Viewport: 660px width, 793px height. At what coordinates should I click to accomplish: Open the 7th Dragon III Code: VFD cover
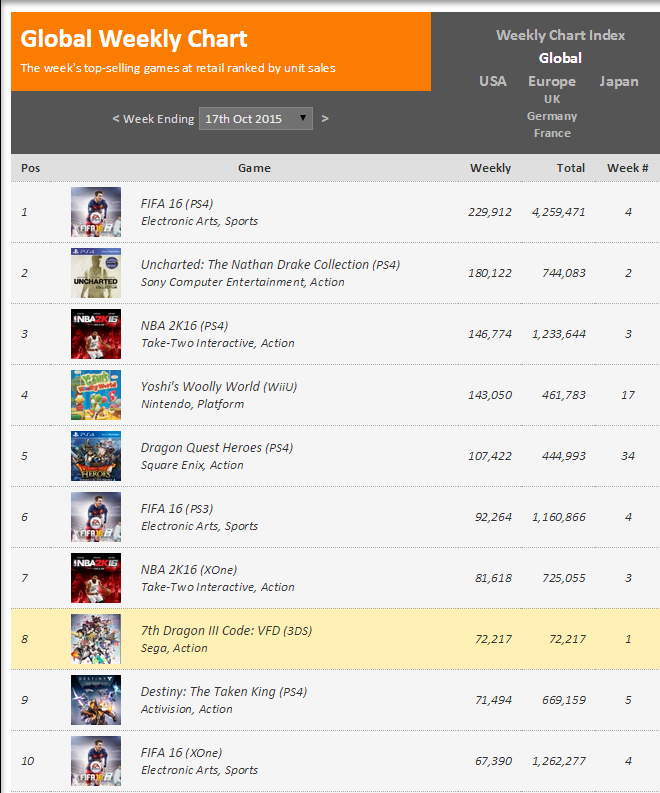click(x=96, y=639)
